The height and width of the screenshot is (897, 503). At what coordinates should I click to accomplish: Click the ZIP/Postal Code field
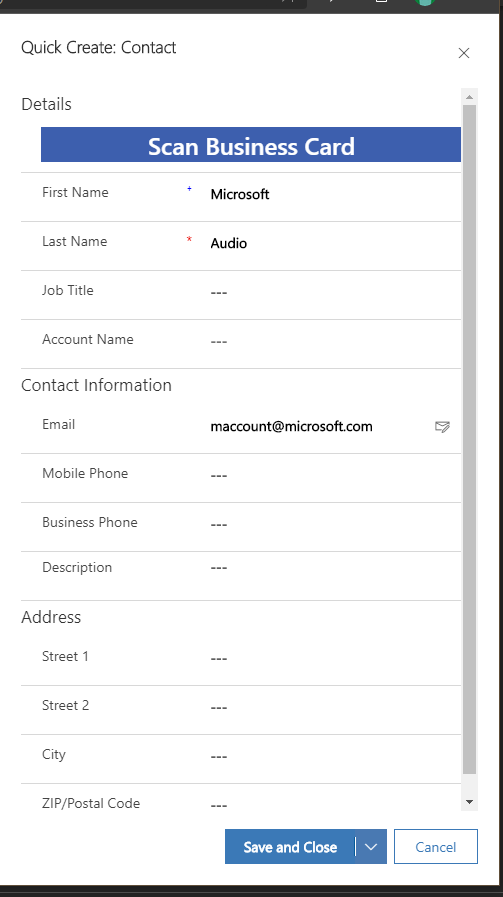pos(334,804)
